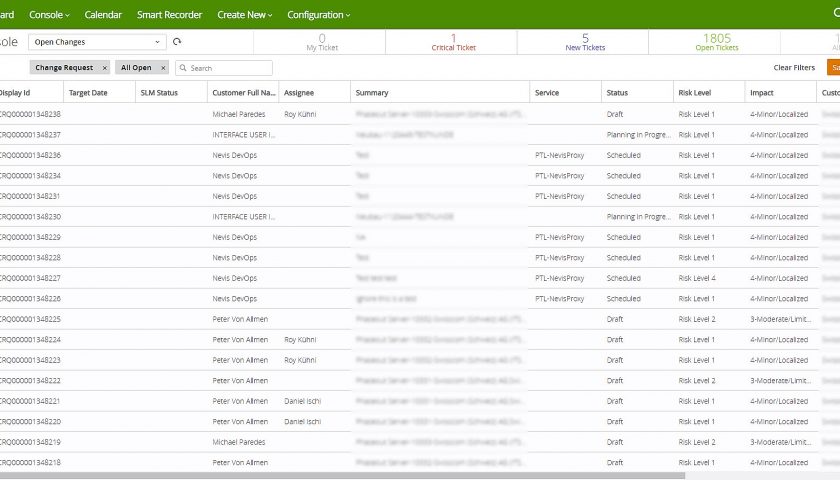Click Clear Filters
The width and height of the screenshot is (840, 480).
tap(793, 68)
